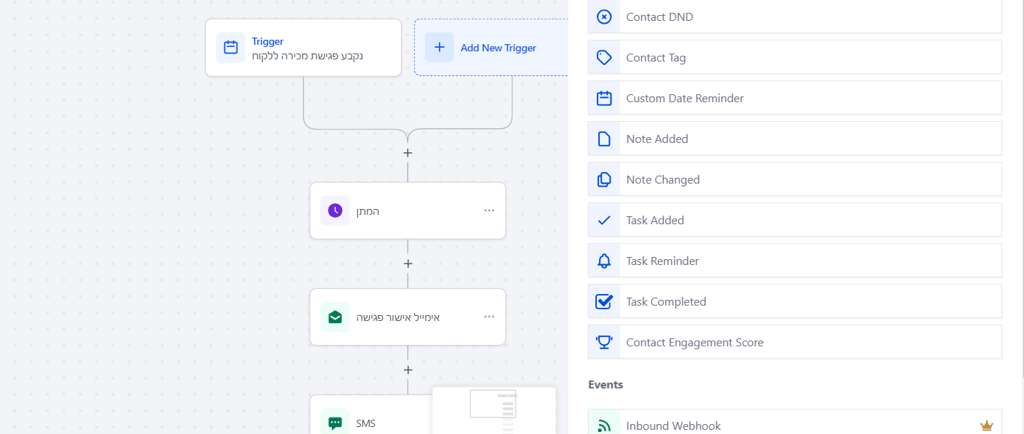Choose the Task Added trigger
1024x434 pixels.
[x=795, y=220]
